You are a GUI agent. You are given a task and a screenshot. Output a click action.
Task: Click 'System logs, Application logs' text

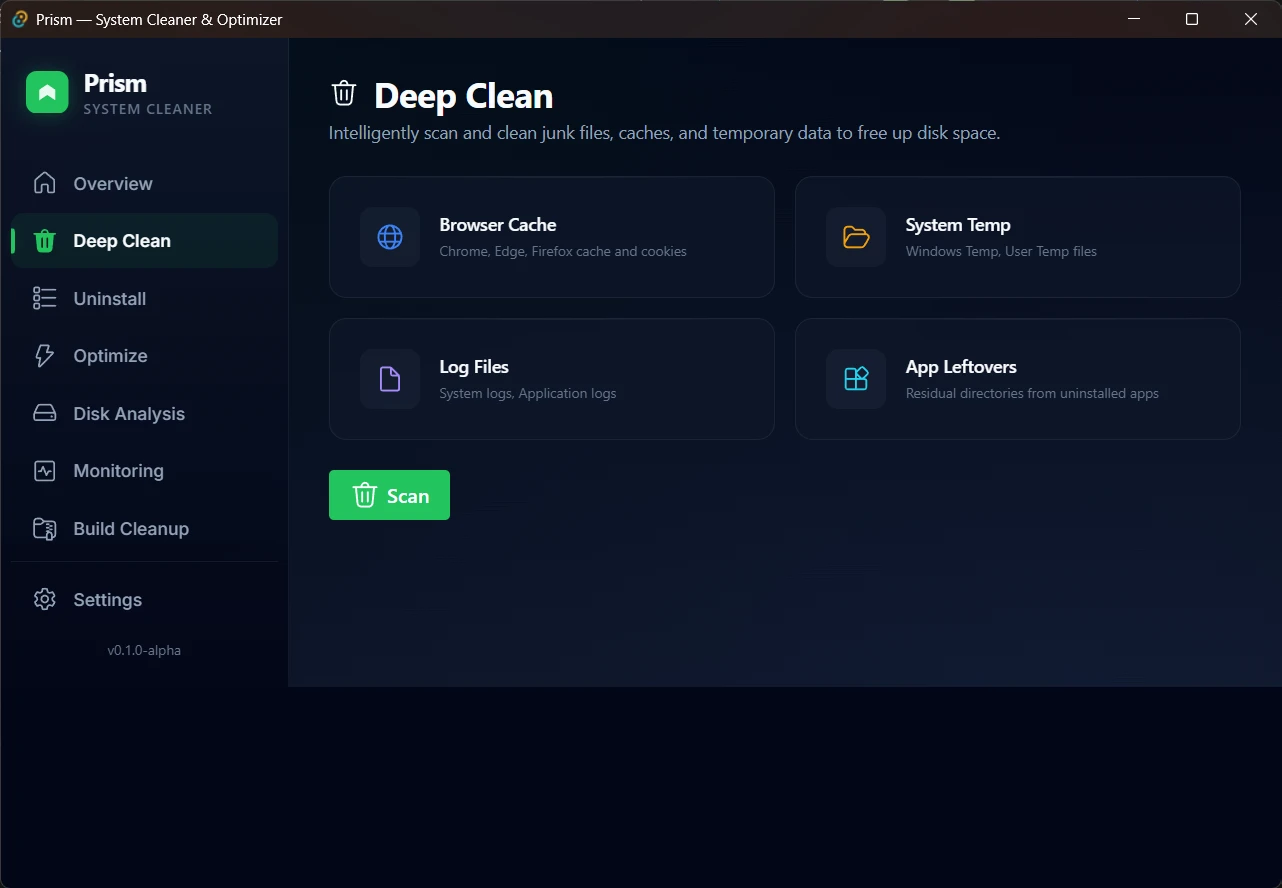528,393
